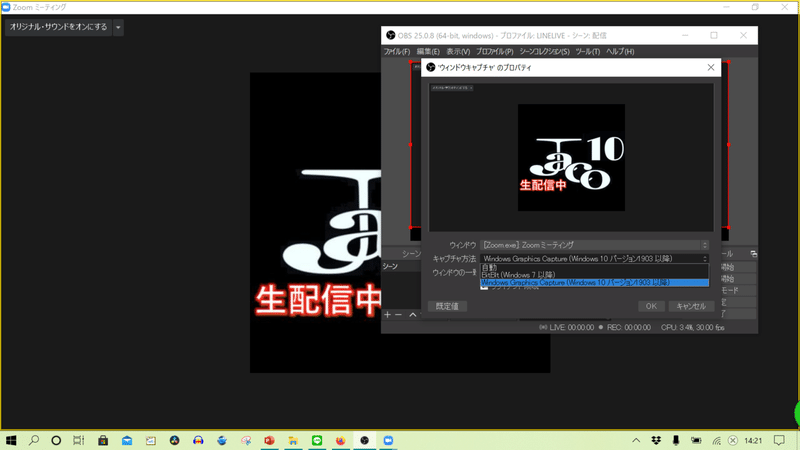Viewport: 800px width, 450px height.
Task: Click the OK button in properties
Action: pyautogui.click(x=651, y=306)
